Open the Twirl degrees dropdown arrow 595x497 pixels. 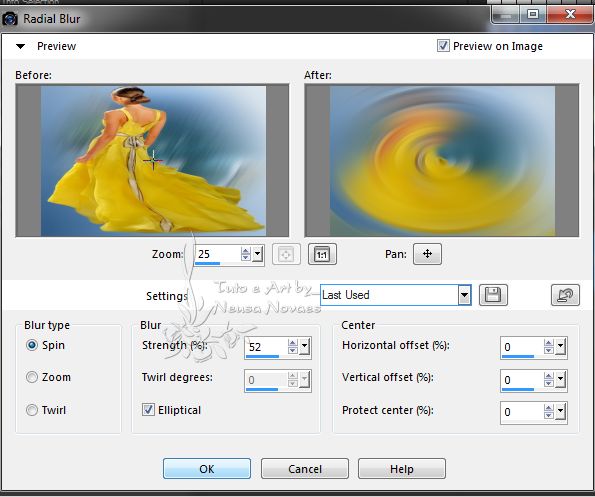pyautogui.click(x=305, y=379)
